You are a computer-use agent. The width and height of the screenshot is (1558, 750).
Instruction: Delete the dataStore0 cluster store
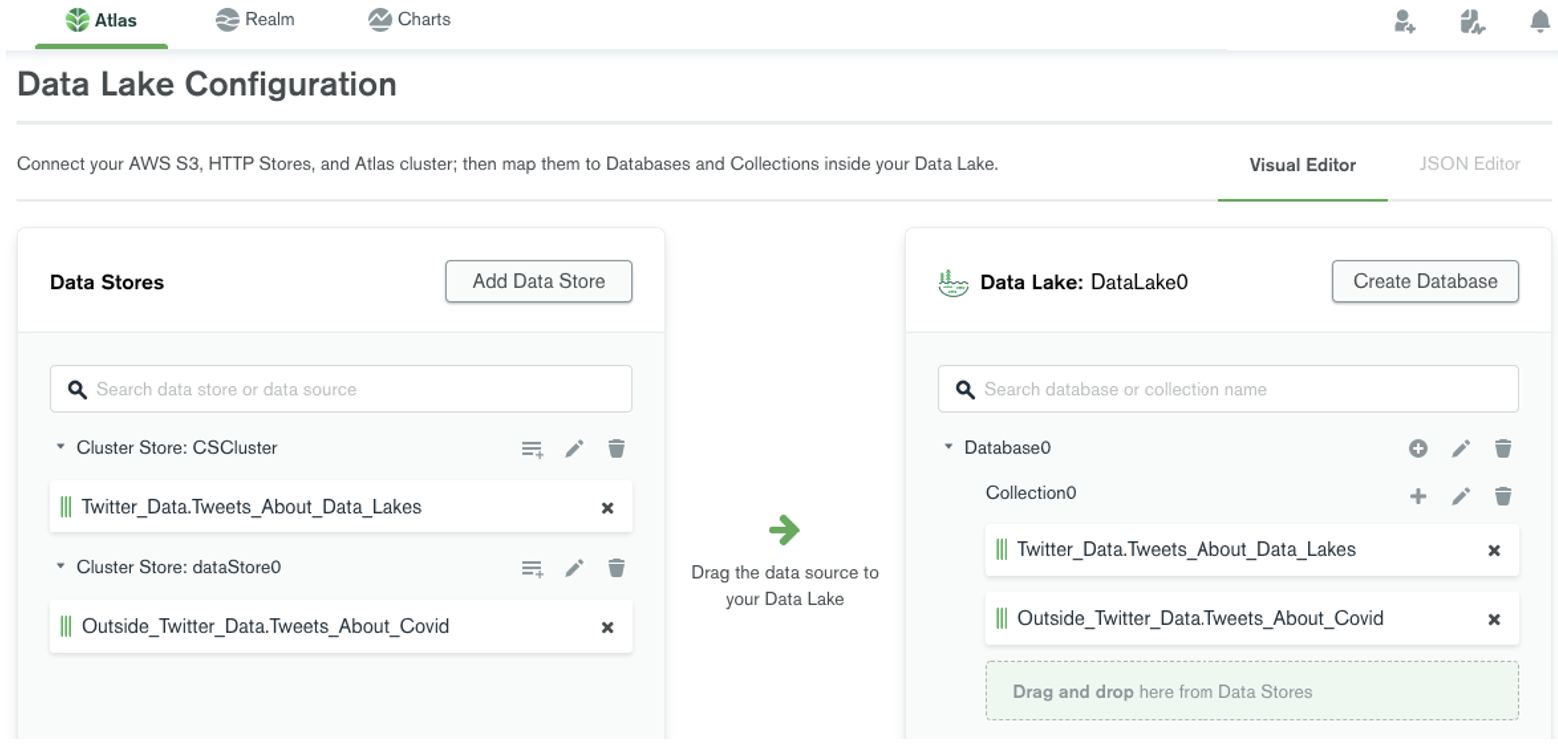pyautogui.click(x=616, y=568)
